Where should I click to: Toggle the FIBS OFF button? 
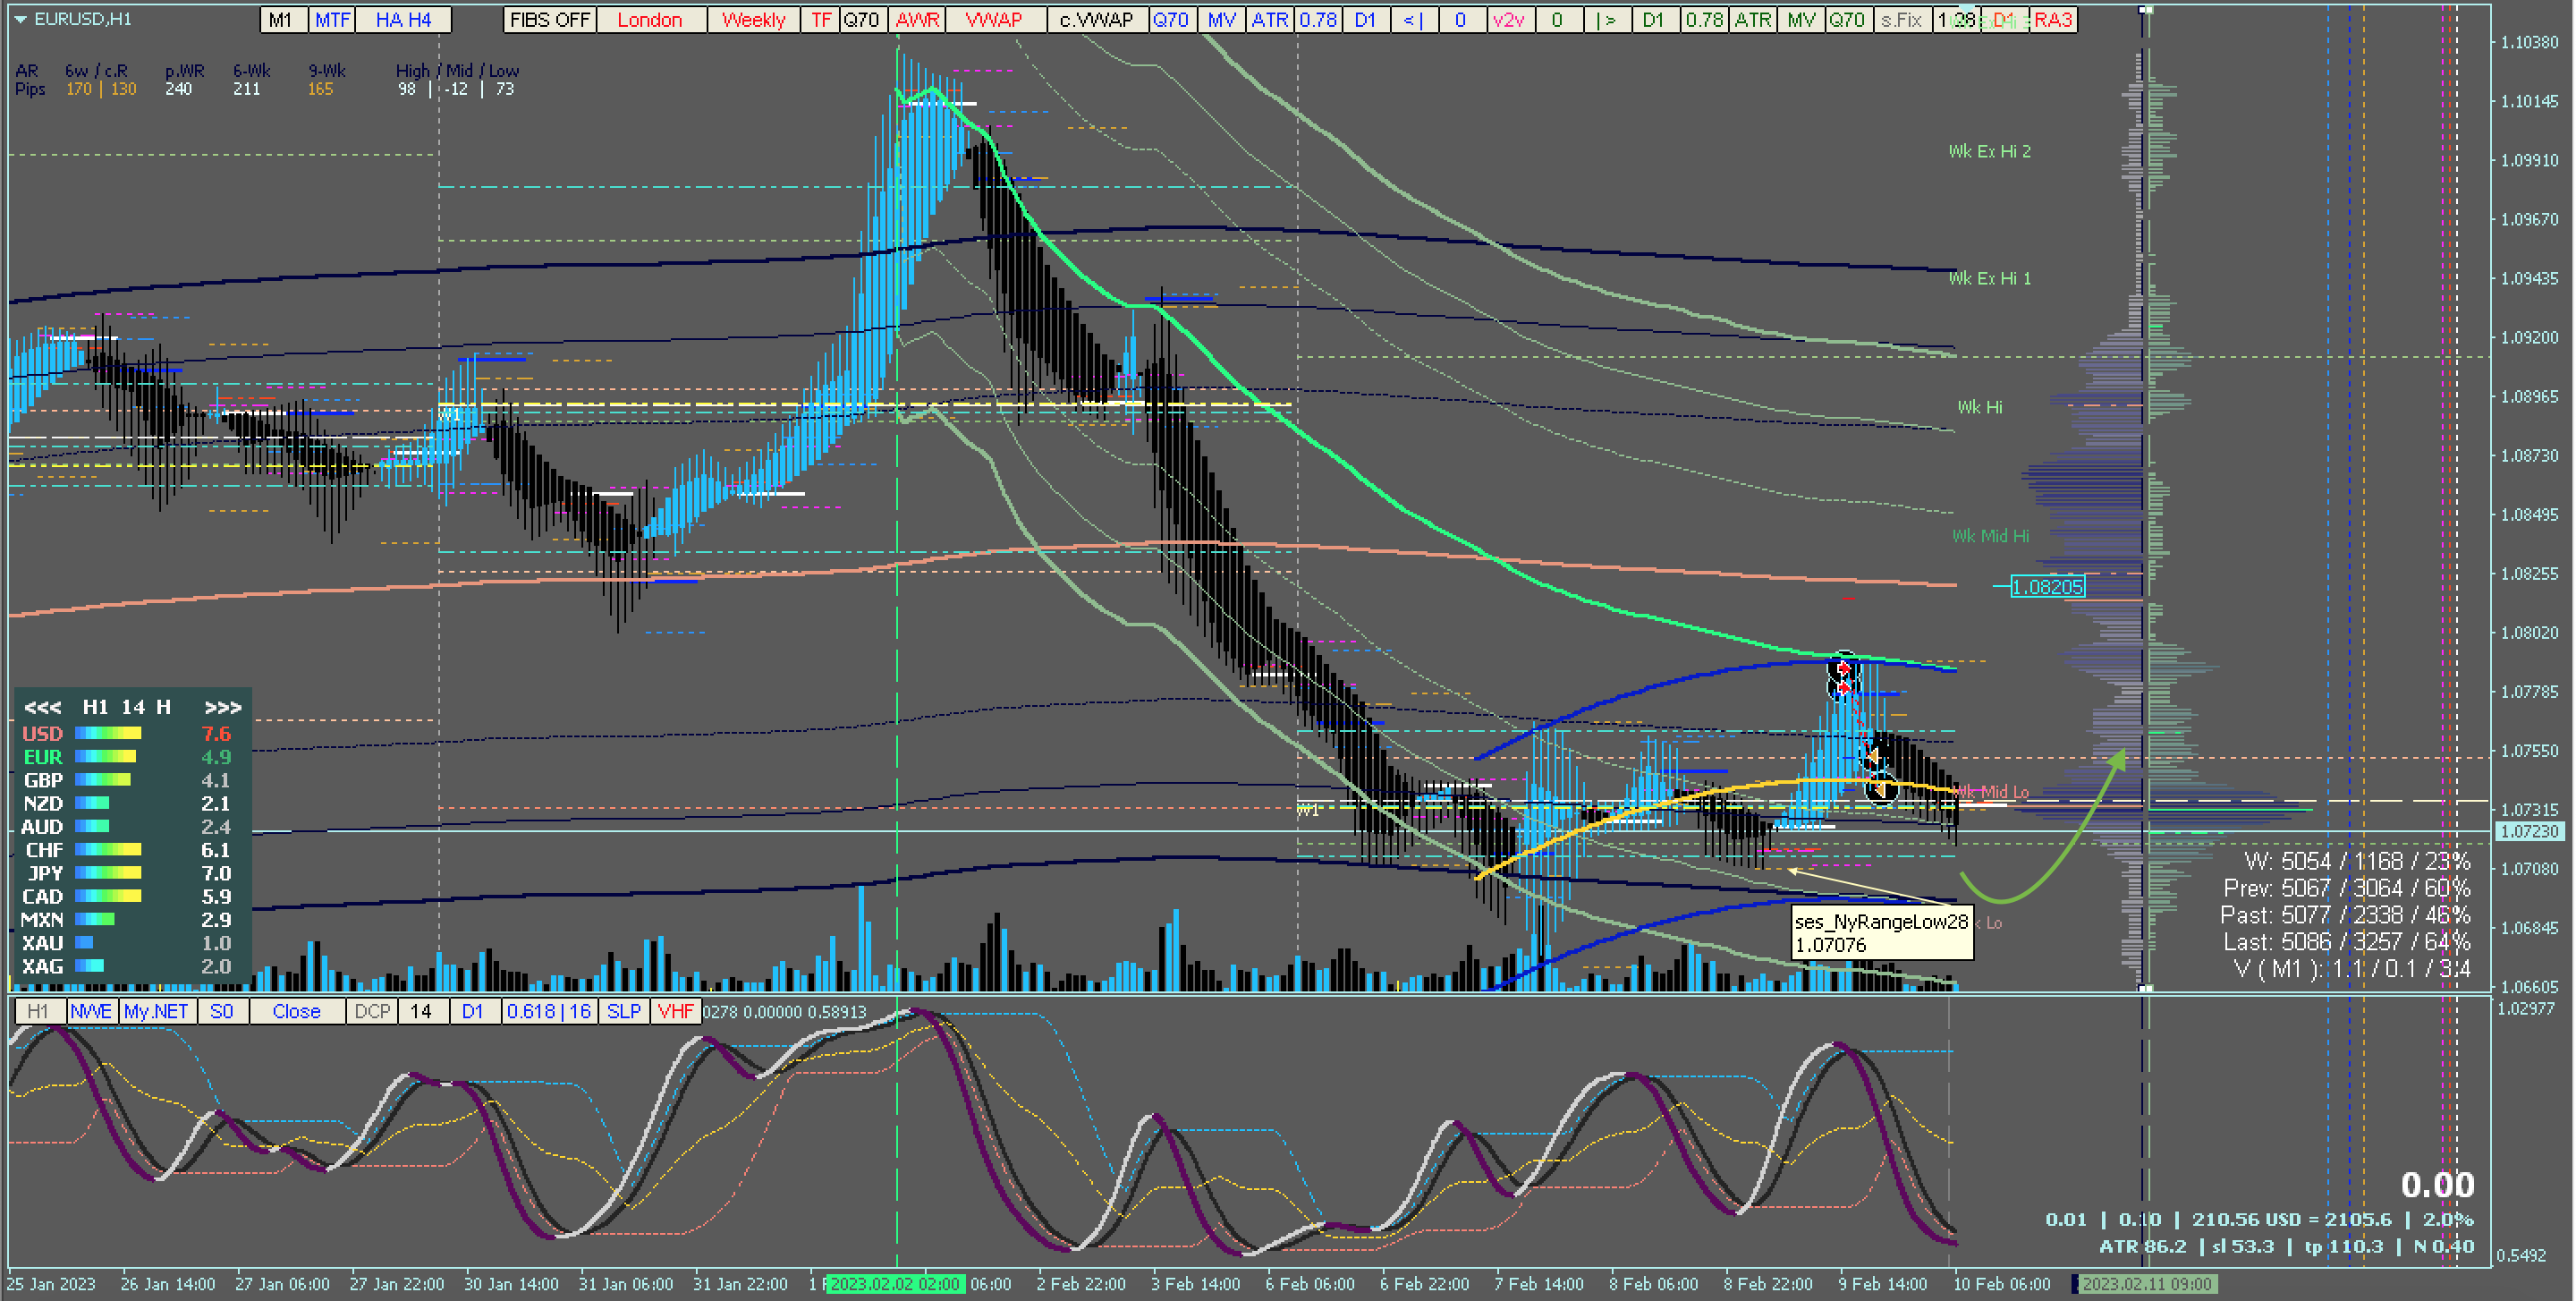click(549, 20)
